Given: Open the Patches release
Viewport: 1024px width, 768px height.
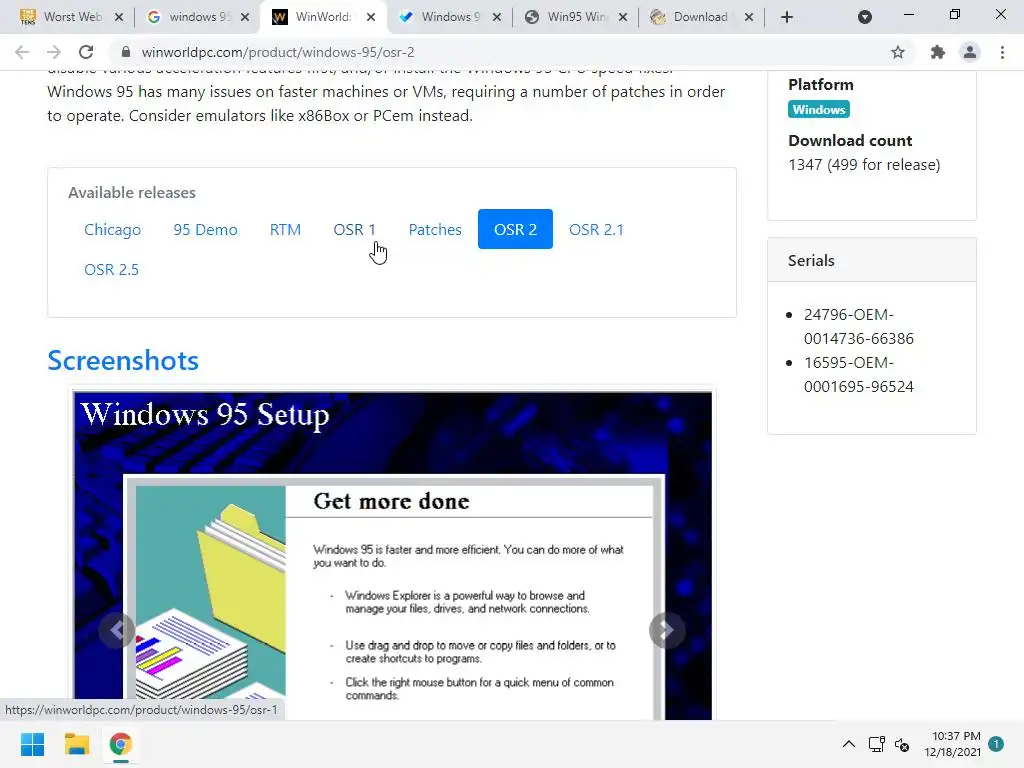Looking at the screenshot, I should click(x=435, y=230).
